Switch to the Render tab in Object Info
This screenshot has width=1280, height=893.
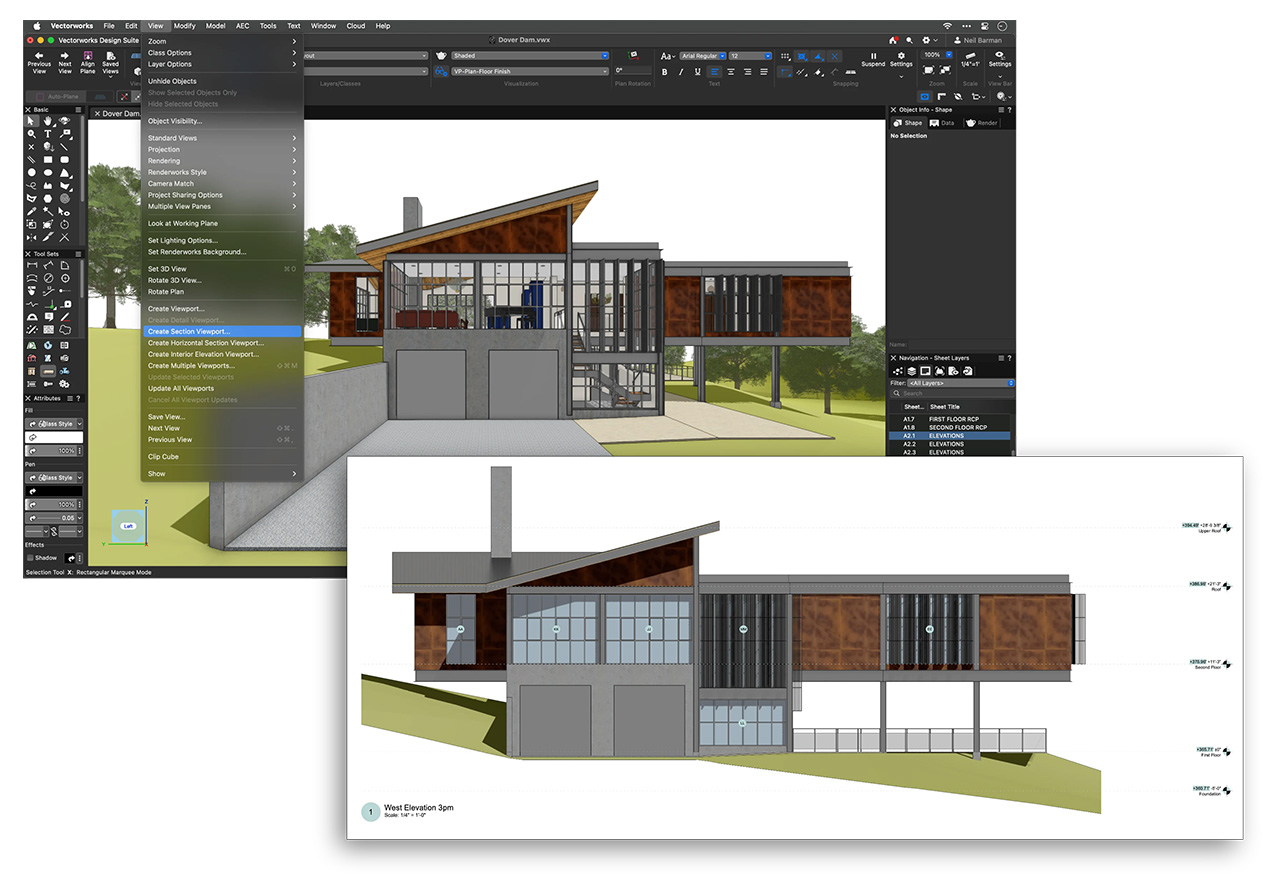click(x=981, y=123)
